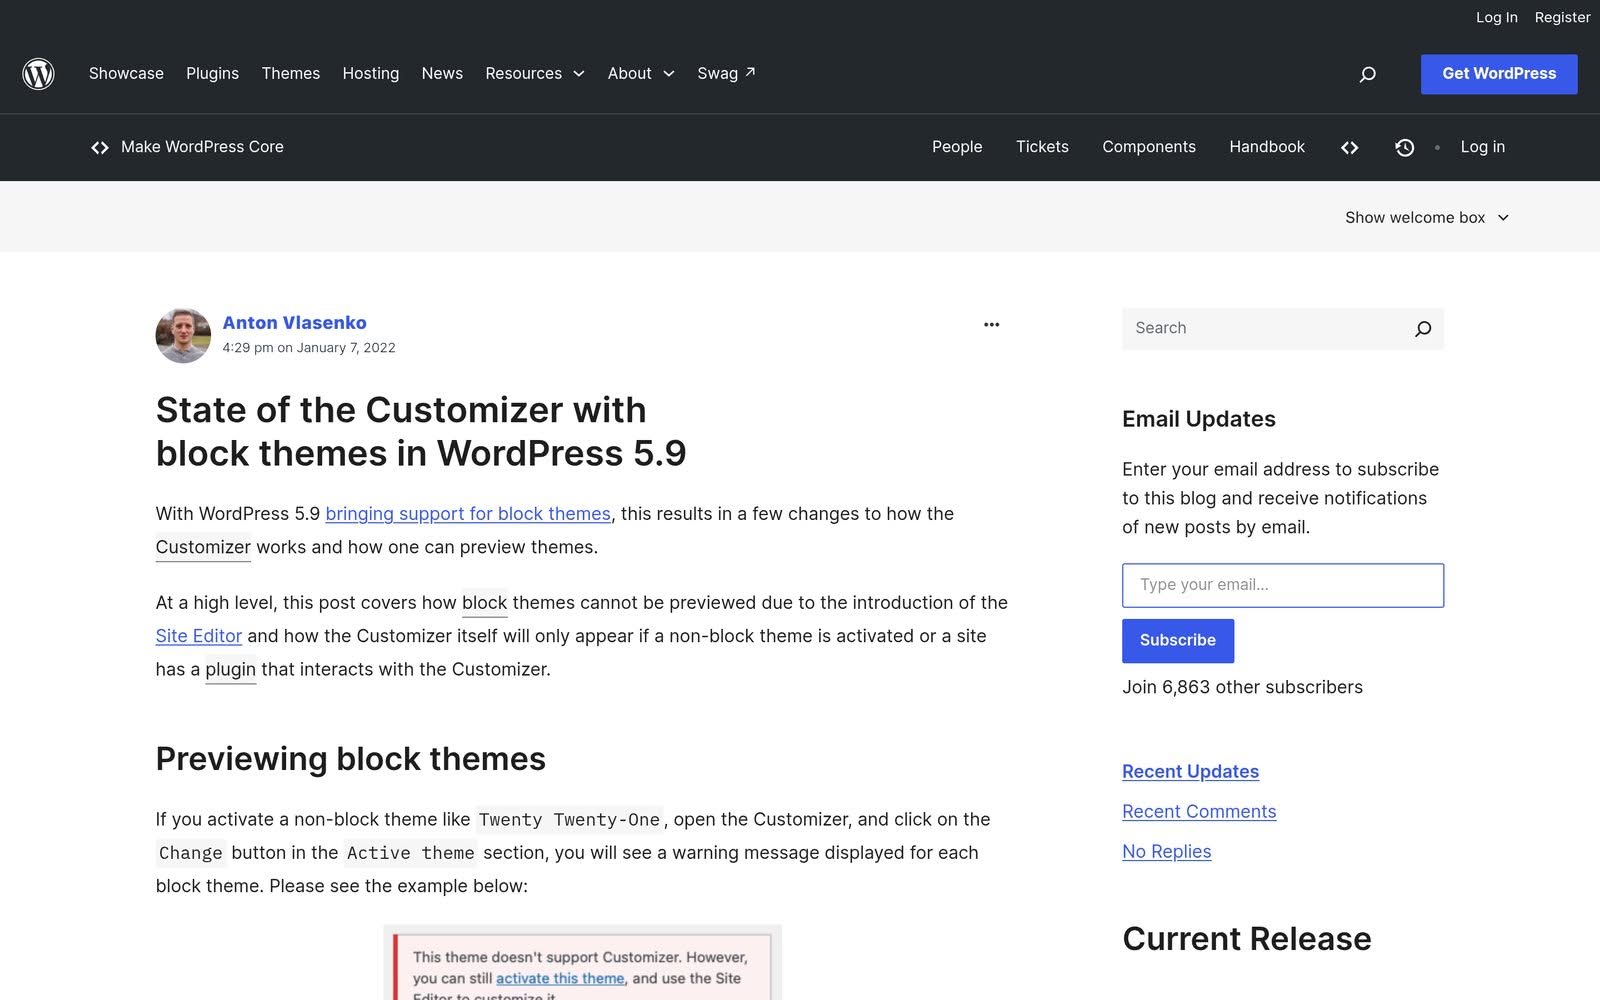Screen dimensions: 1600x1000
Task: Click the Previewing block themes heading
Action: click(351, 759)
